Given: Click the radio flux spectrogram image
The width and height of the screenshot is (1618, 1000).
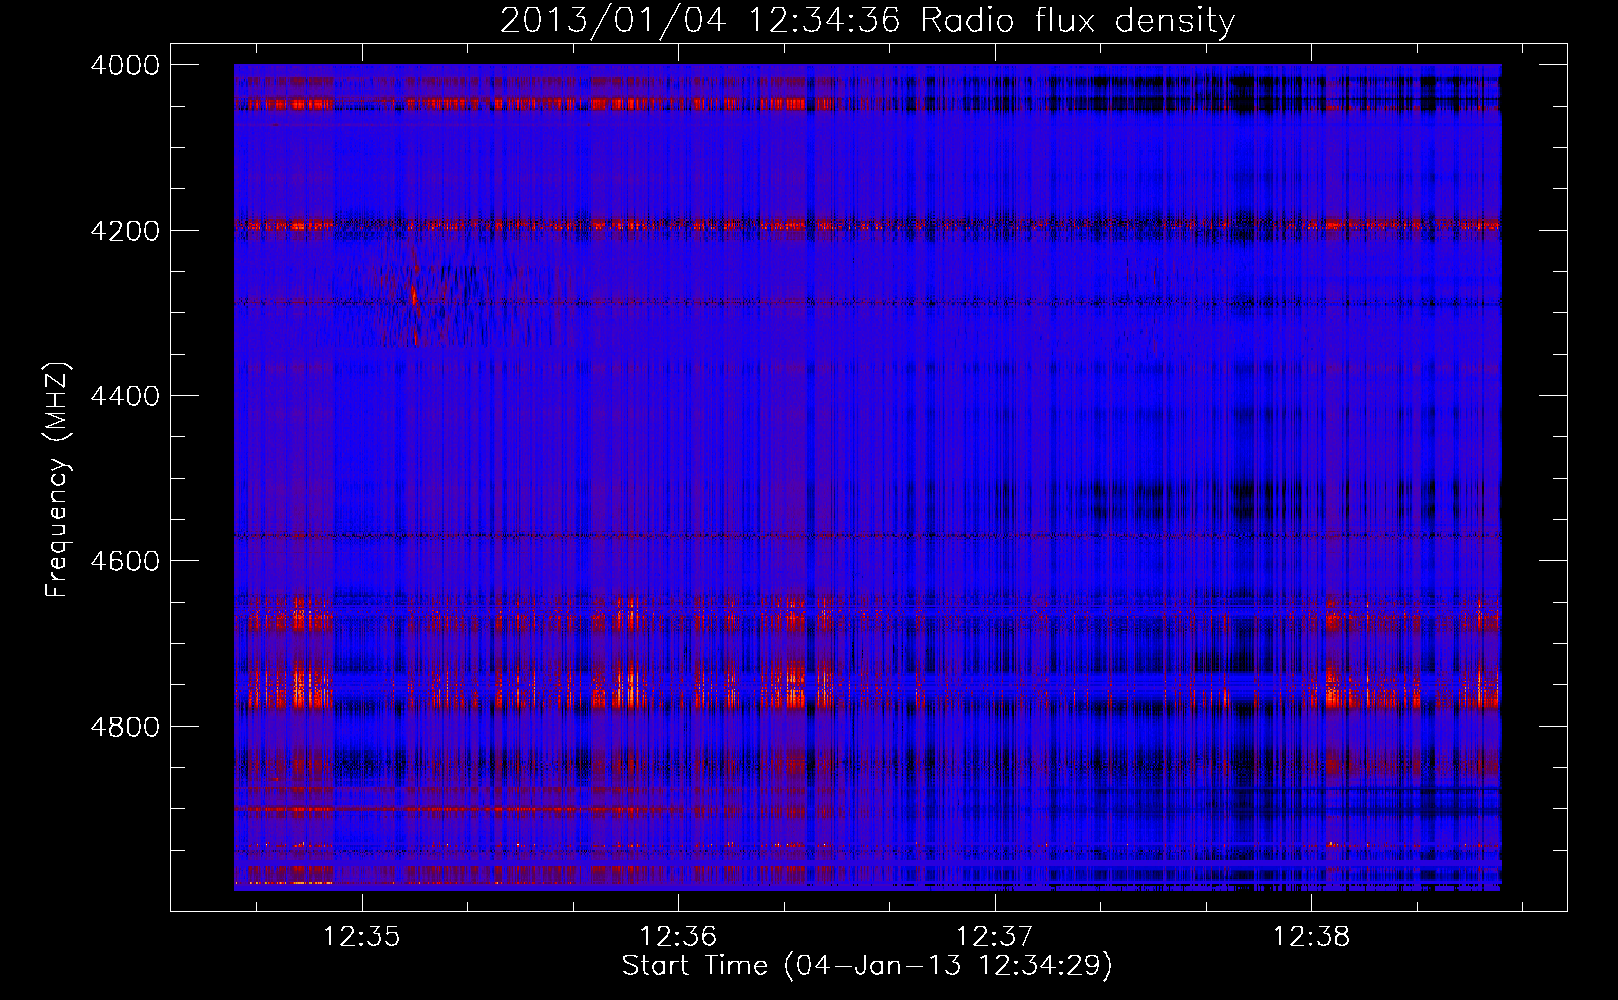Looking at the screenshot, I should click(x=867, y=477).
